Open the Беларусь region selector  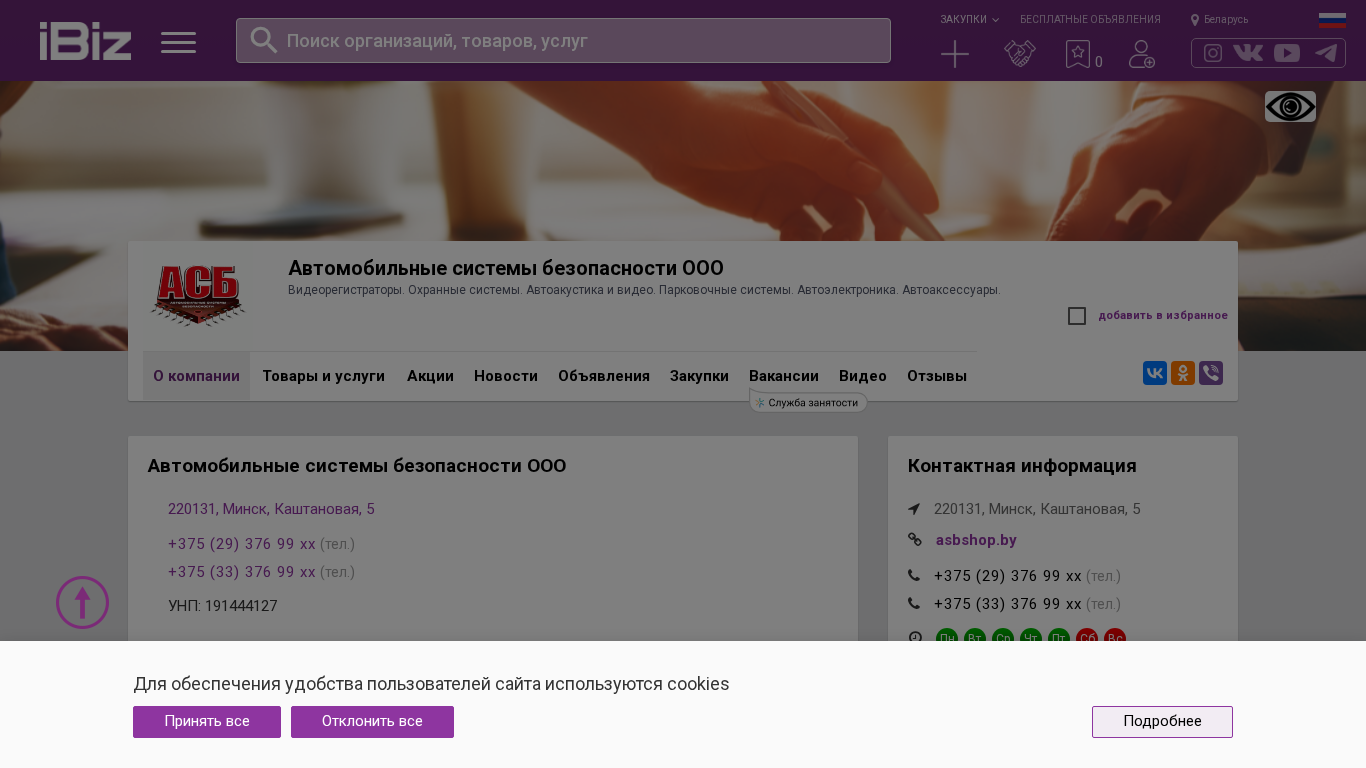tap(1219, 19)
